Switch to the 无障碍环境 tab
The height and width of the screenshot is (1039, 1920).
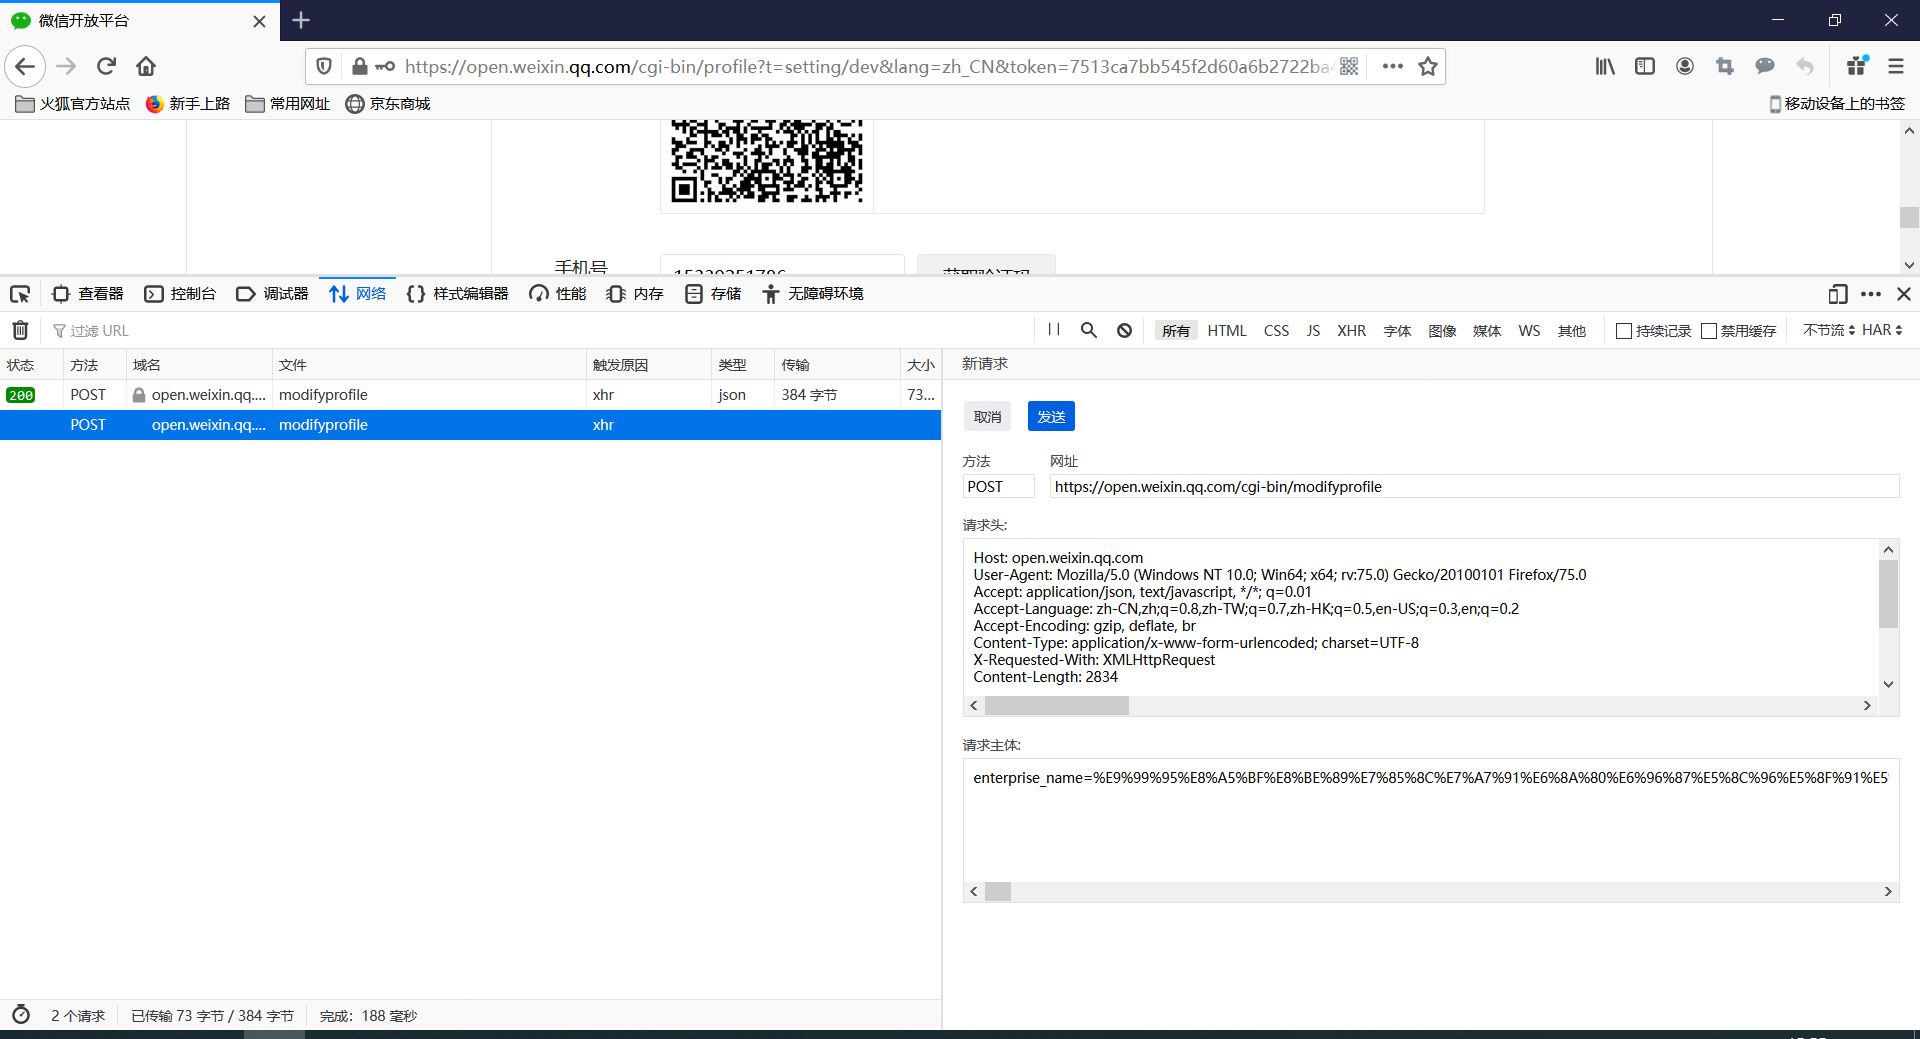tap(813, 294)
